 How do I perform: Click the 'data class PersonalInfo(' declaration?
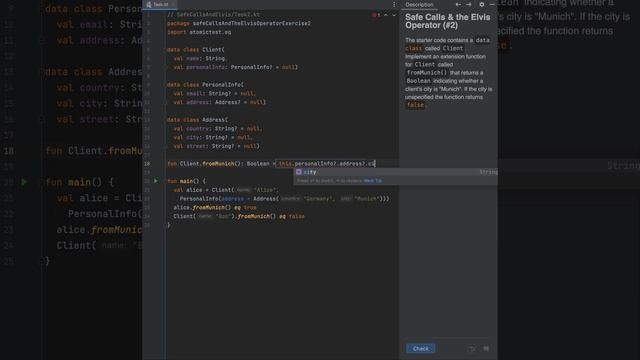205,85
